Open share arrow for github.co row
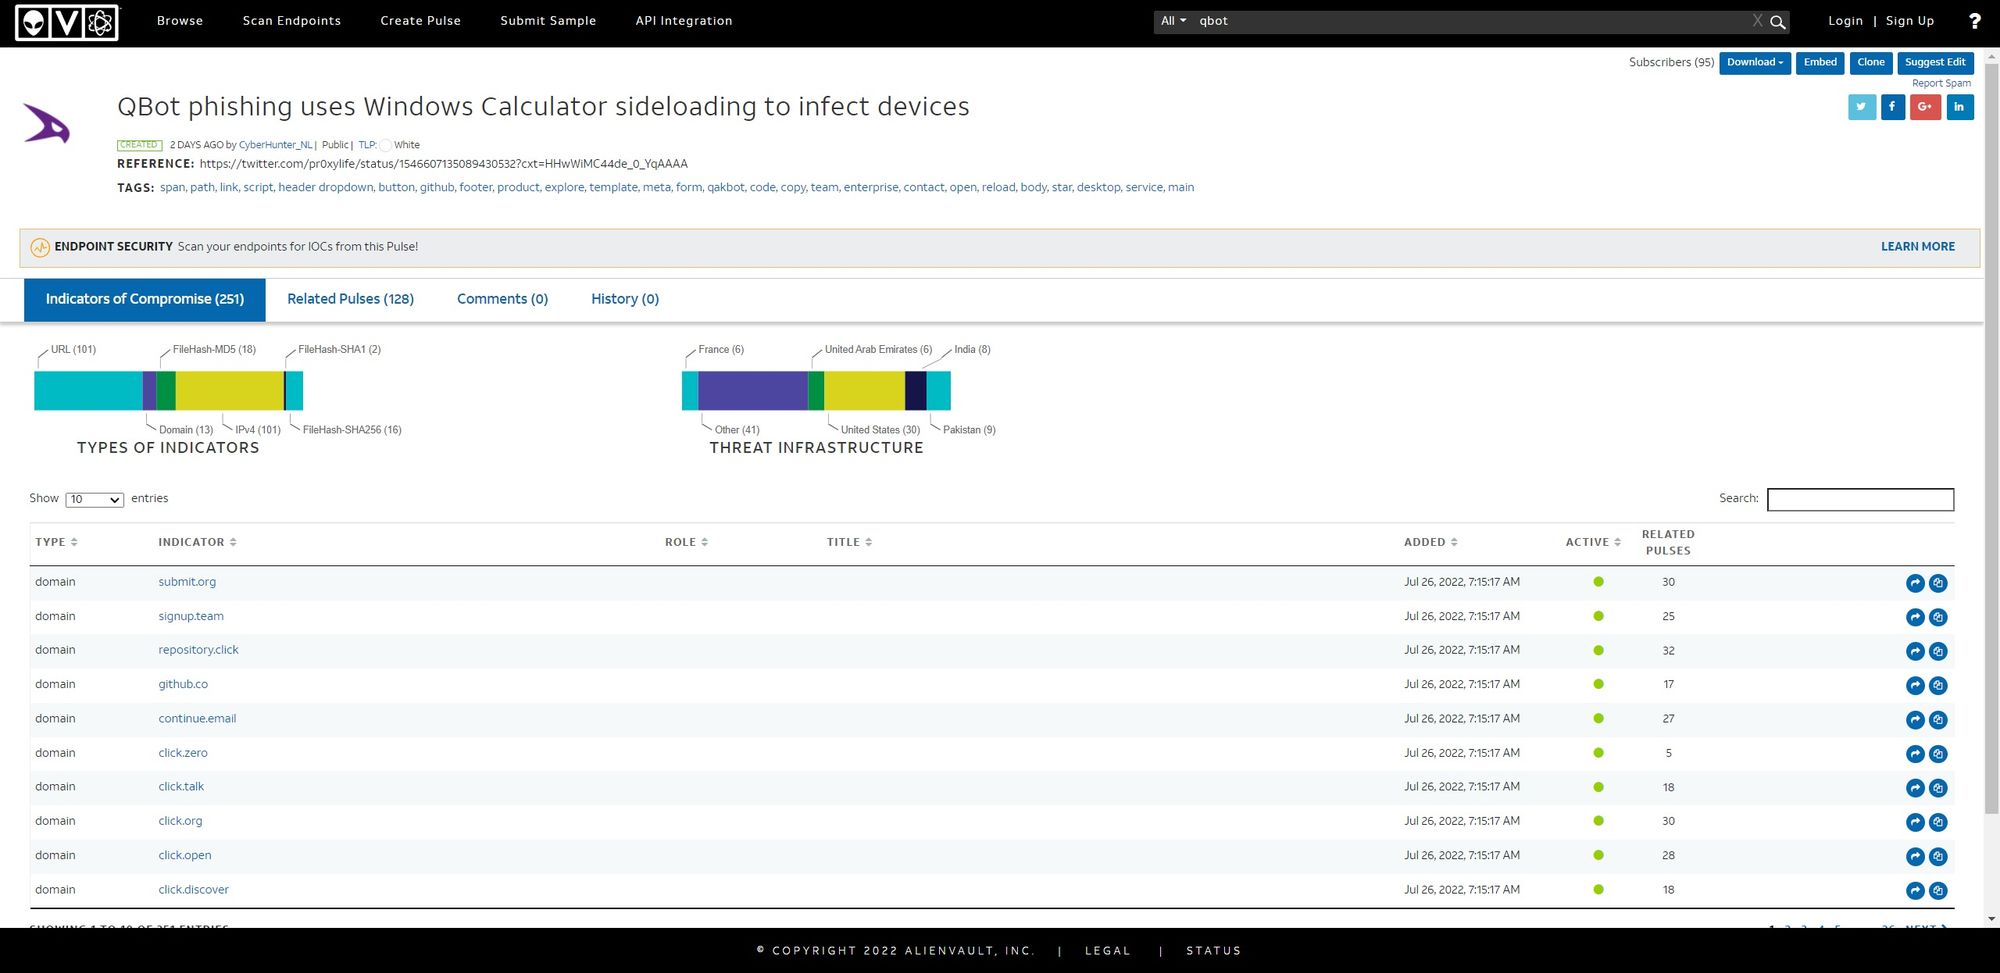 [1915, 686]
